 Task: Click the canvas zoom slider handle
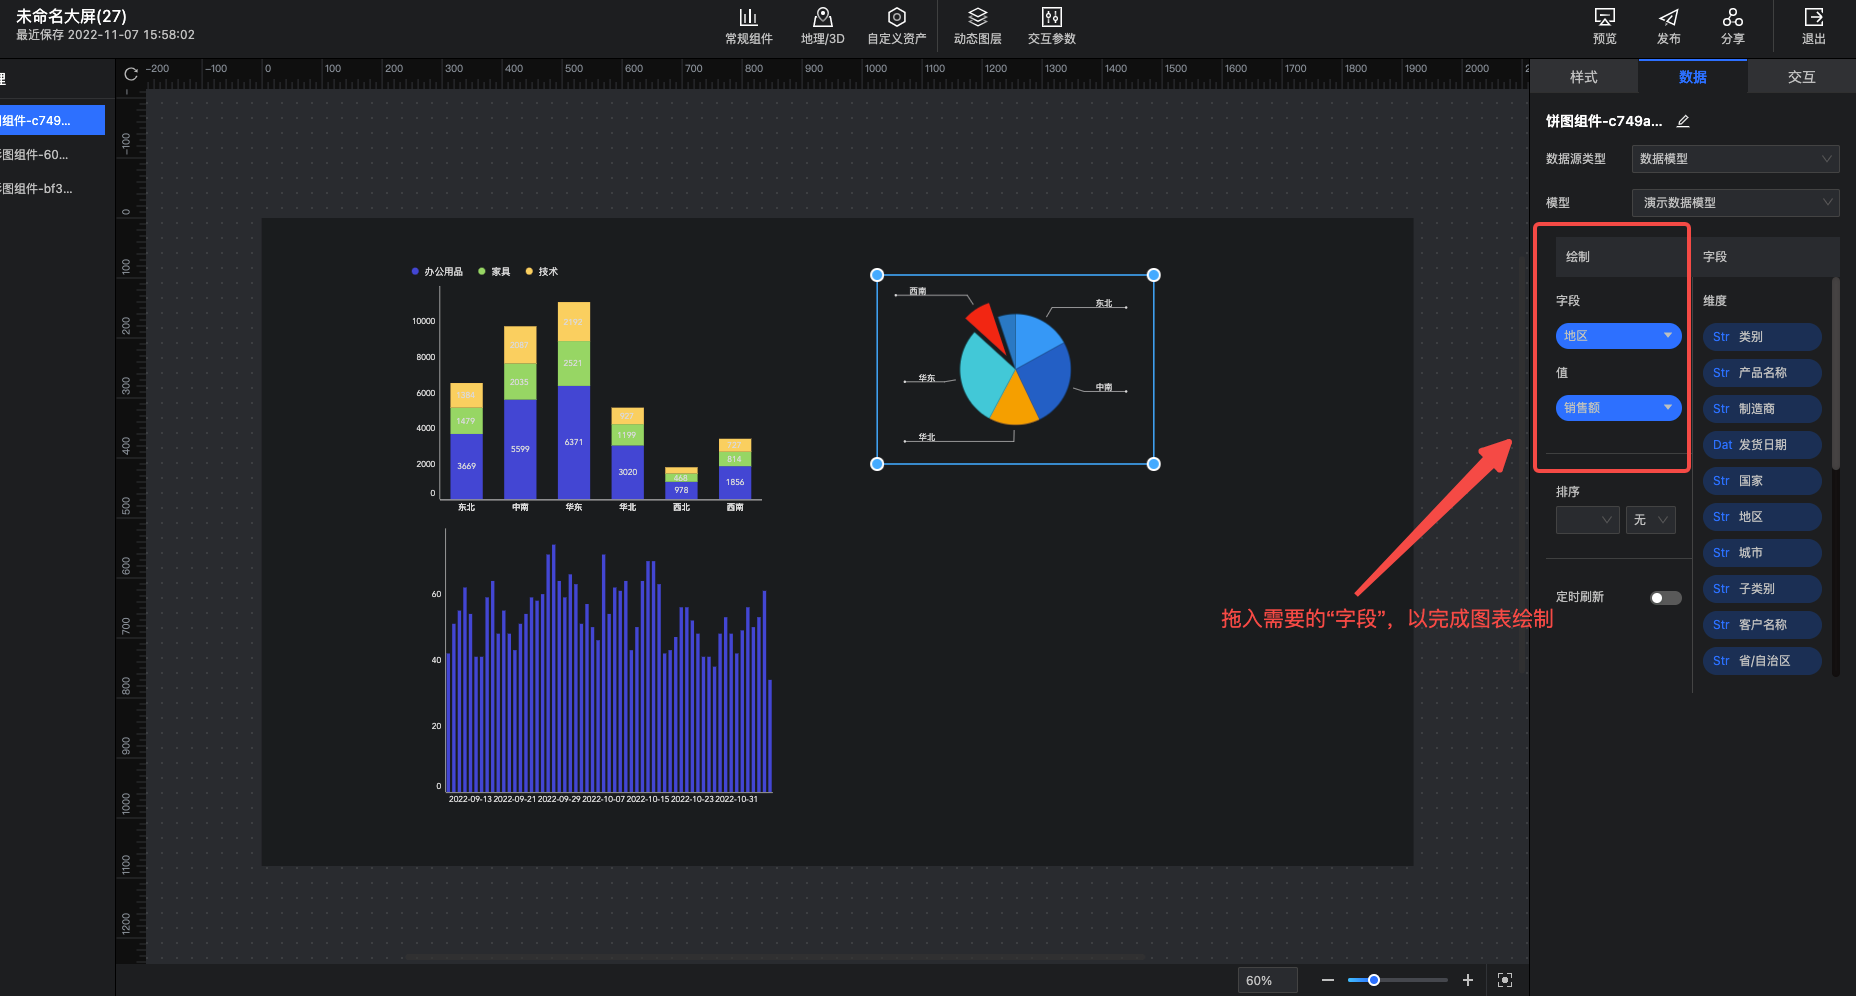tap(1374, 980)
